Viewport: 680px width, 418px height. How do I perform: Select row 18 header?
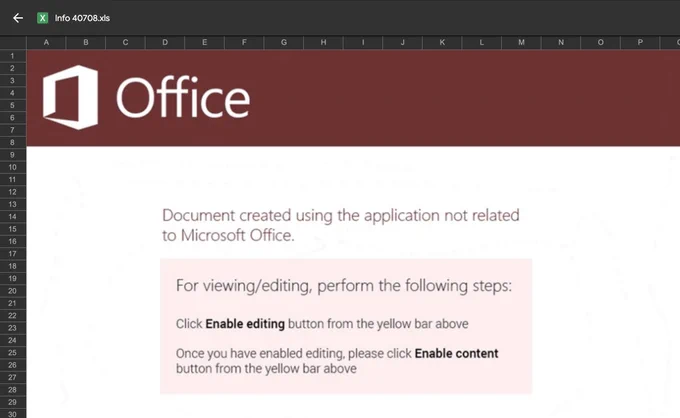coord(13,266)
